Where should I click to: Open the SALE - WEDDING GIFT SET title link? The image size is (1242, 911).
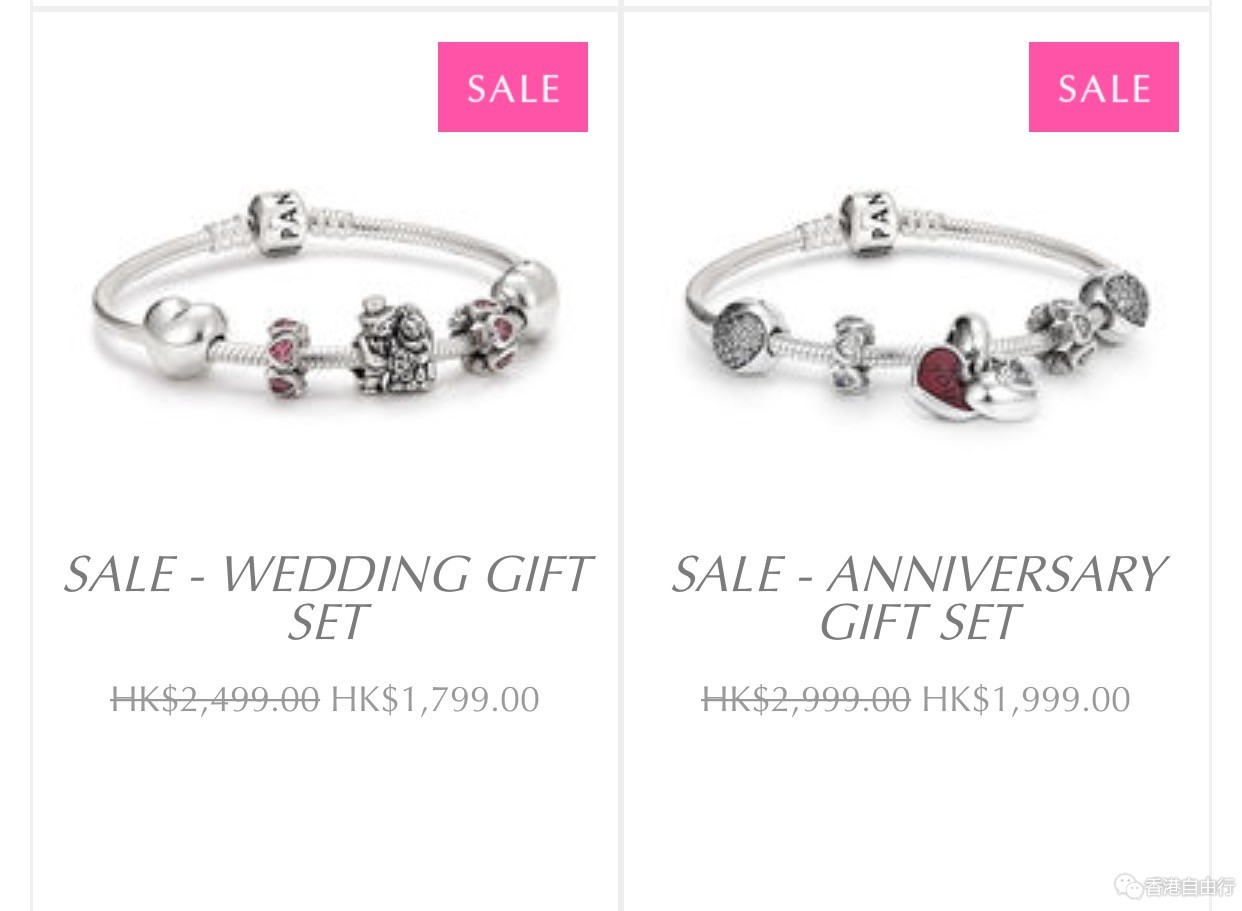(x=326, y=598)
